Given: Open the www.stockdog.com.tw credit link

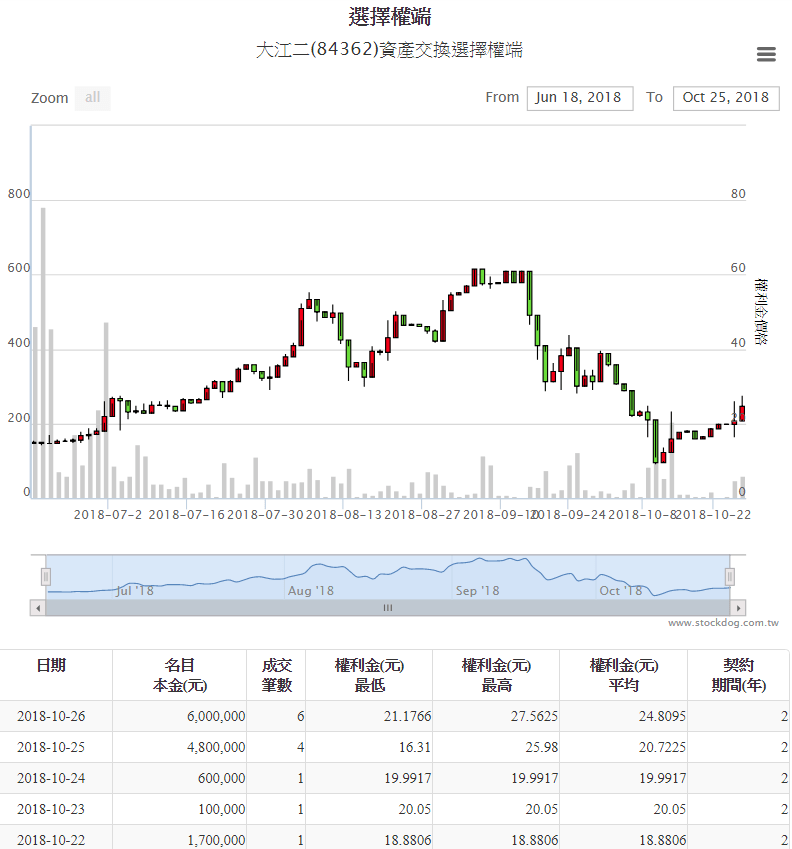Looking at the screenshot, I should click(x=723, y=623).
